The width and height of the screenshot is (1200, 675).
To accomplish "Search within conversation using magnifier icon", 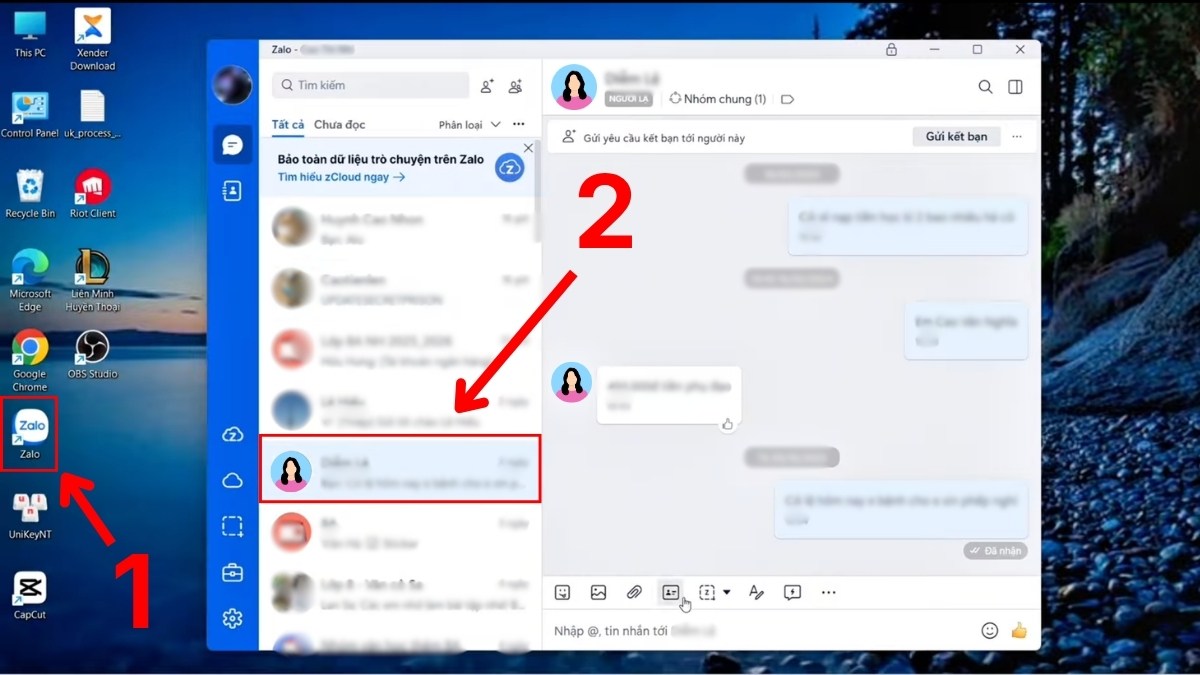I will pos(985,87).
